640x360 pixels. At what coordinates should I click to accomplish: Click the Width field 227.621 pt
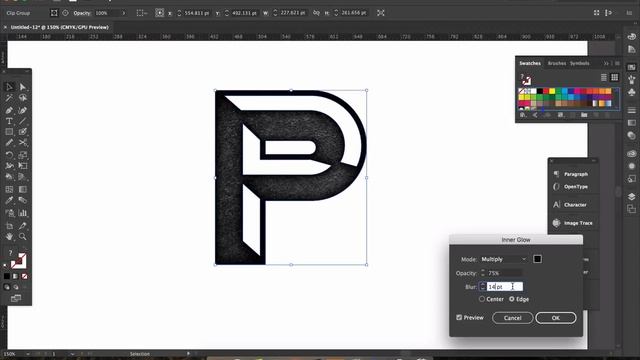tap(293, 13)
